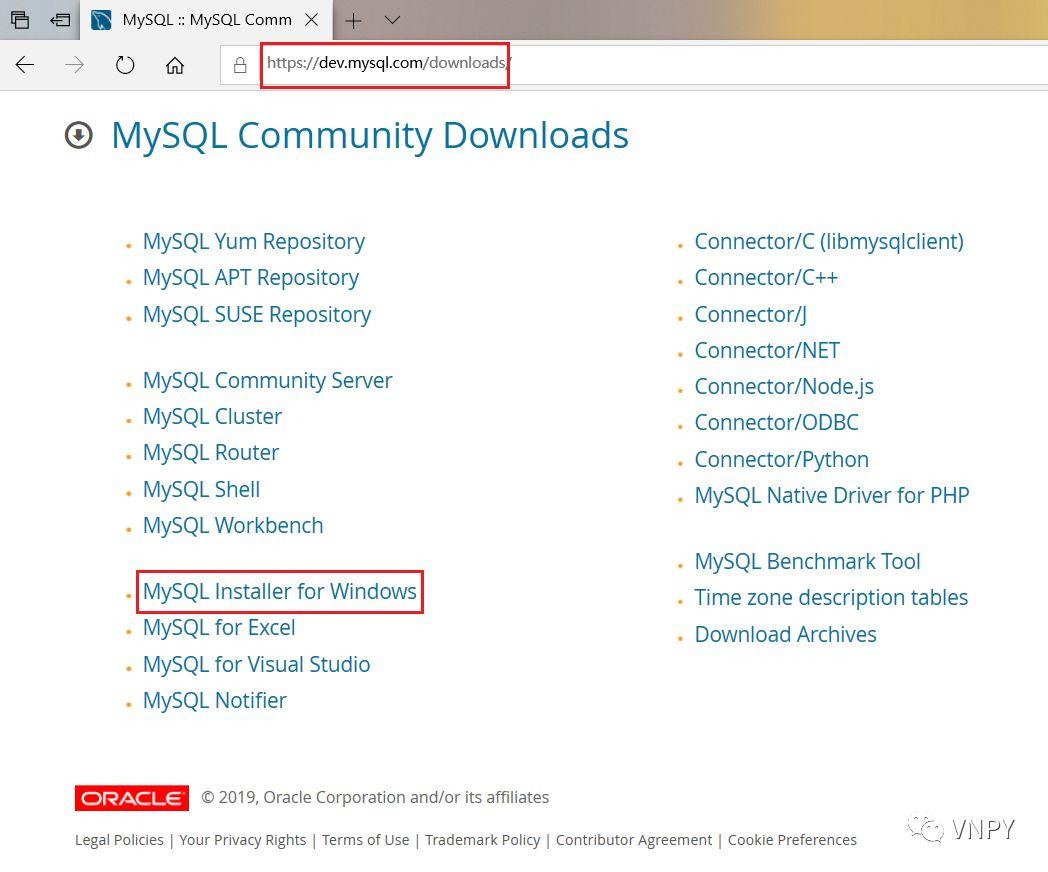Open Connector/Python link
The image size is (1048, 872).
(x=781, y=459)
